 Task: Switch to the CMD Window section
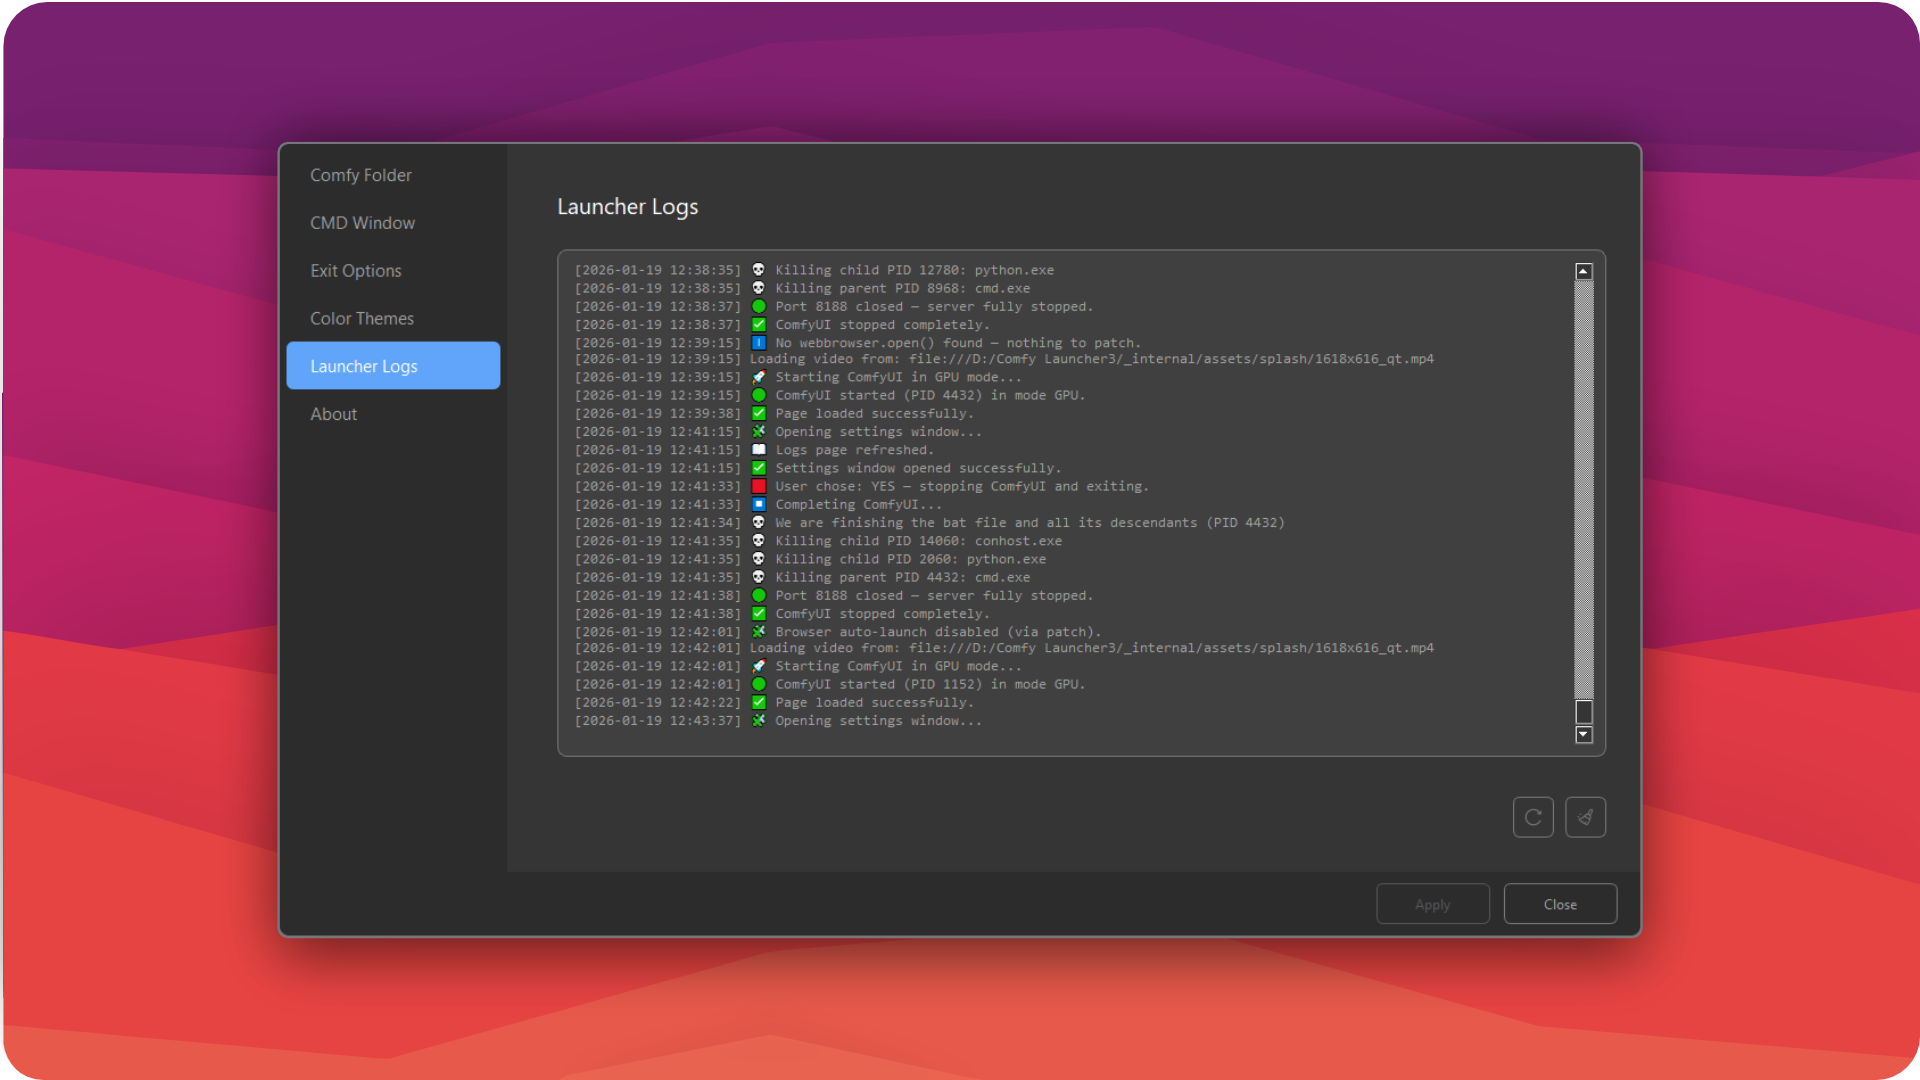(393, 223)
